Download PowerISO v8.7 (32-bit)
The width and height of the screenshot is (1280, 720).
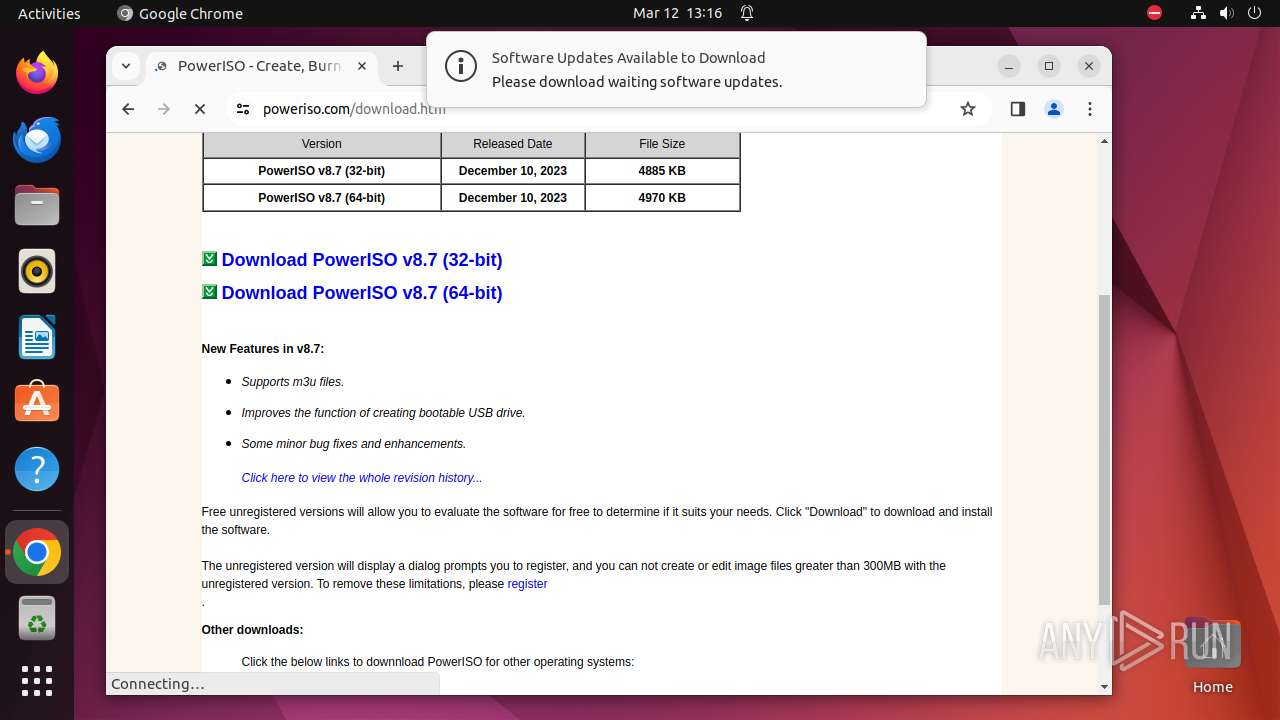(x=362, y=260)
